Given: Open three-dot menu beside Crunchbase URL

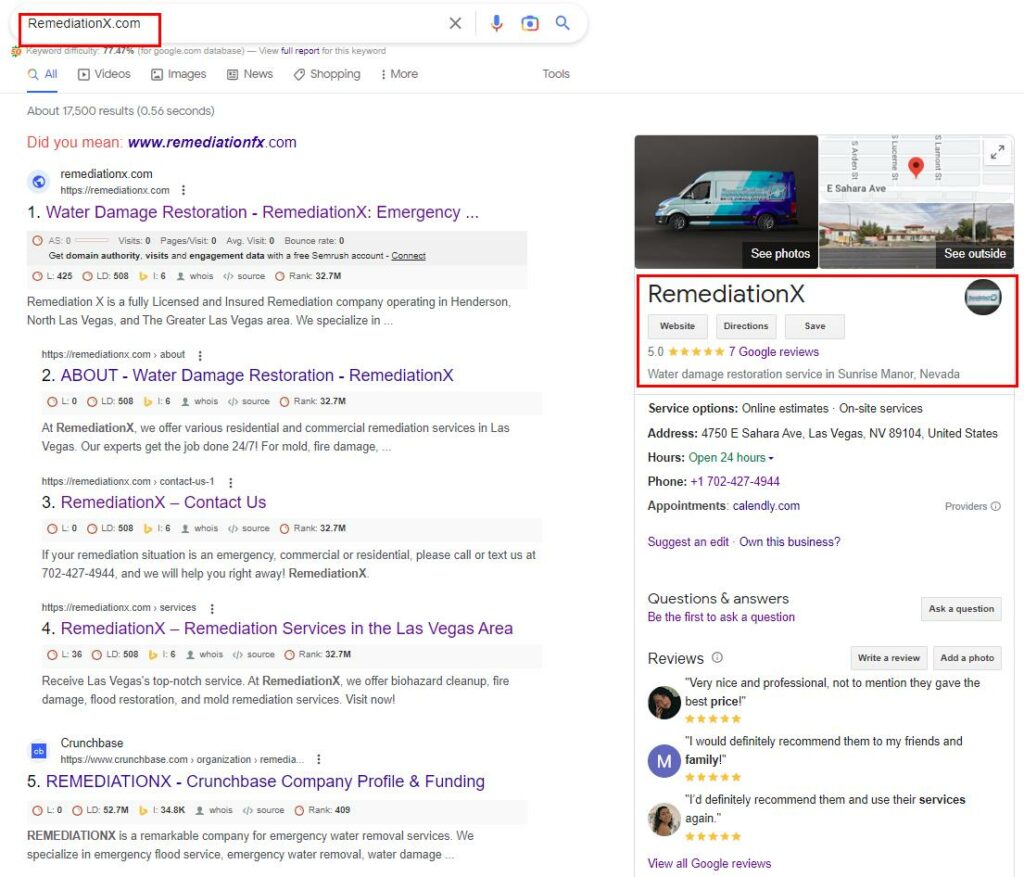Looking at the screenshot, I should pos(319,759).
